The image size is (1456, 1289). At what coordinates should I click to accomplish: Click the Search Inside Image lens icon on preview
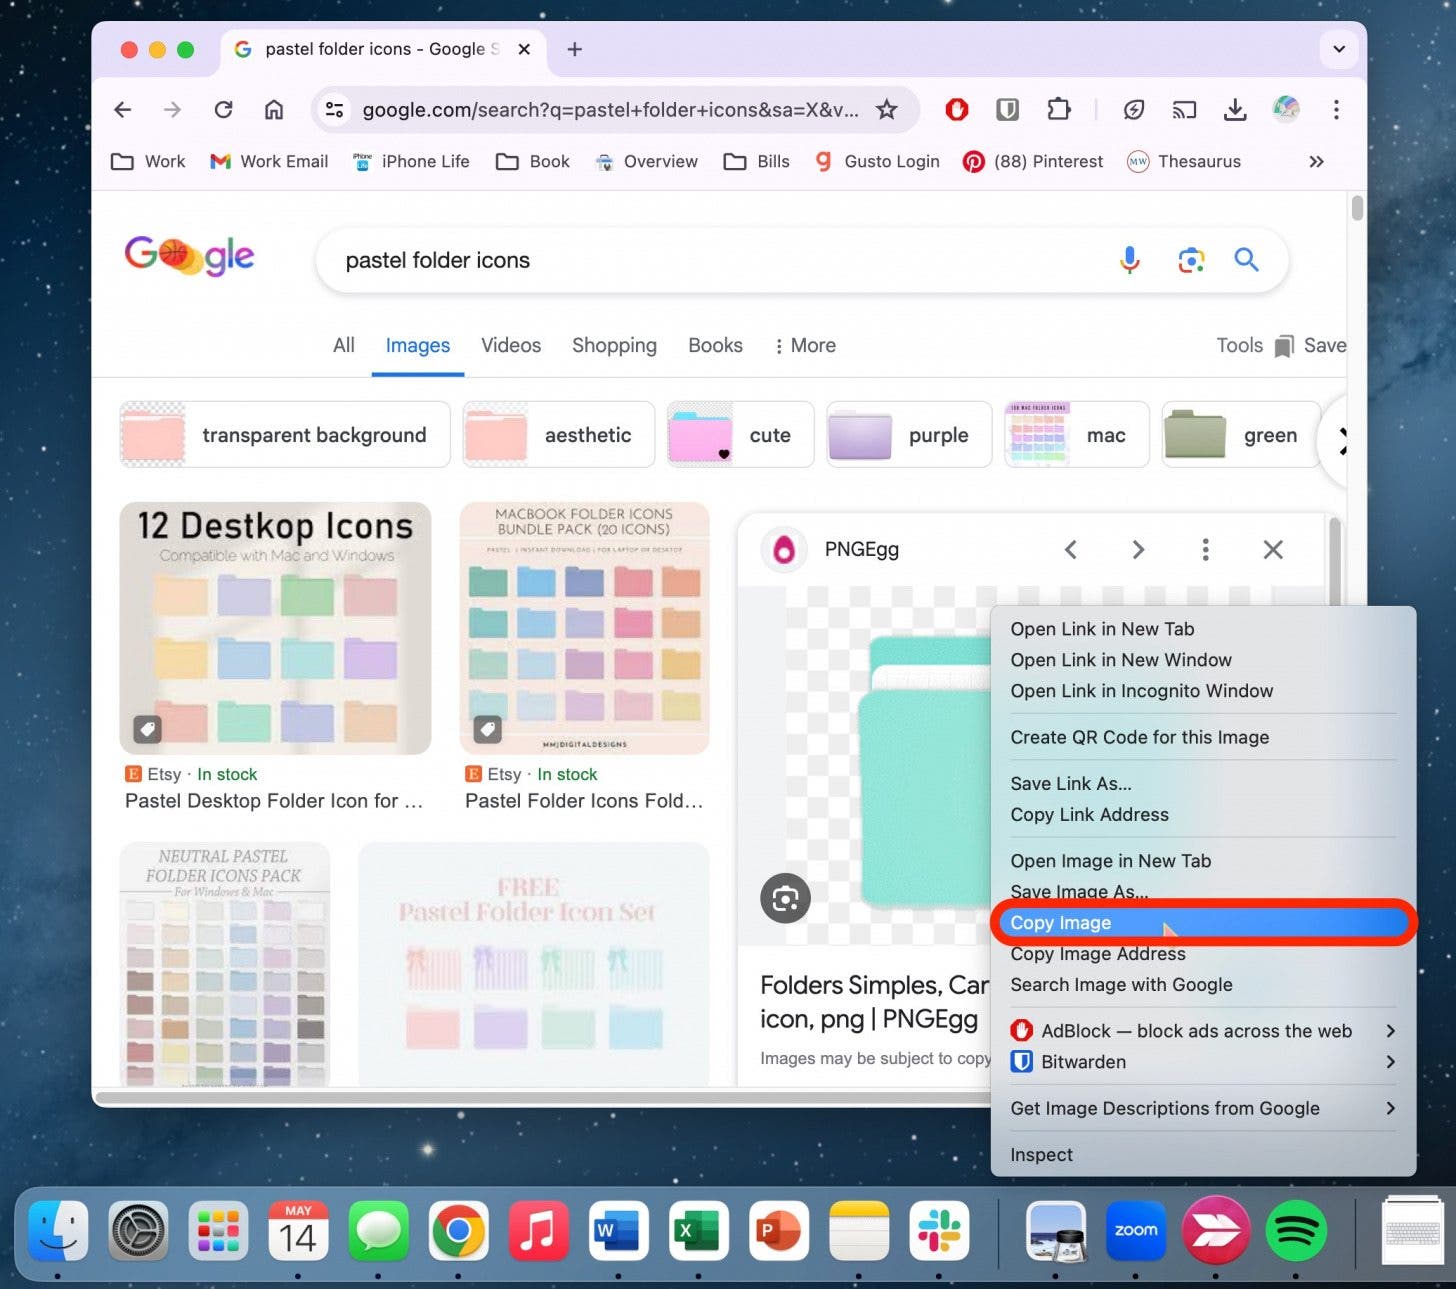point(785,898)
